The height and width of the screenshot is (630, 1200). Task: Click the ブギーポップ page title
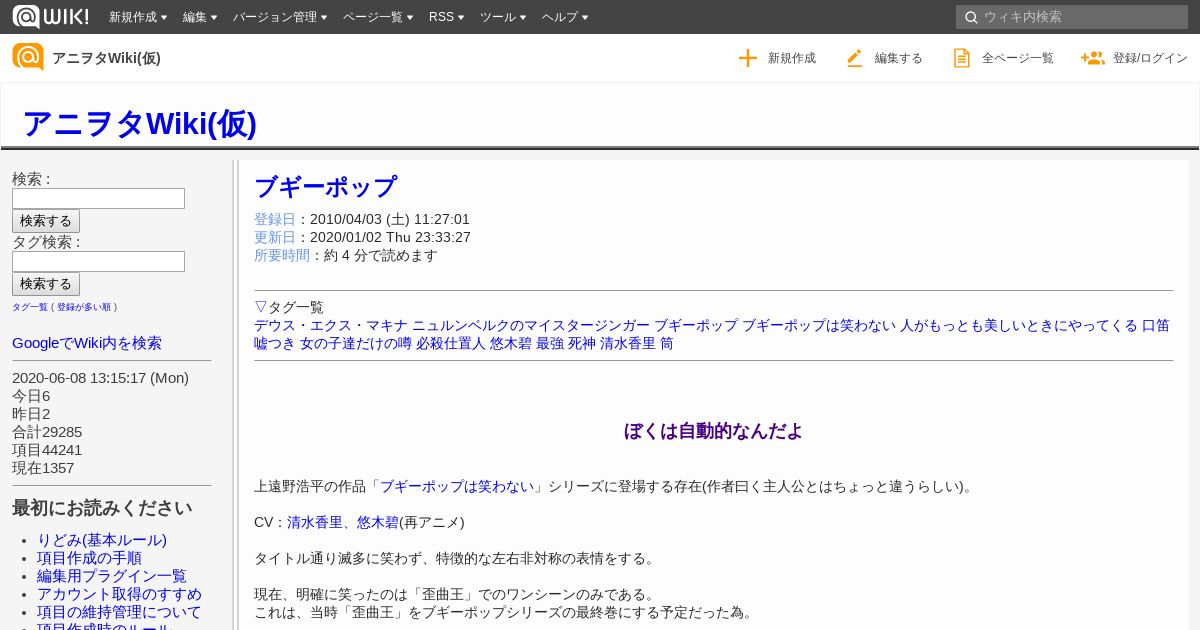pyautogui.click(x=325, y=187)
